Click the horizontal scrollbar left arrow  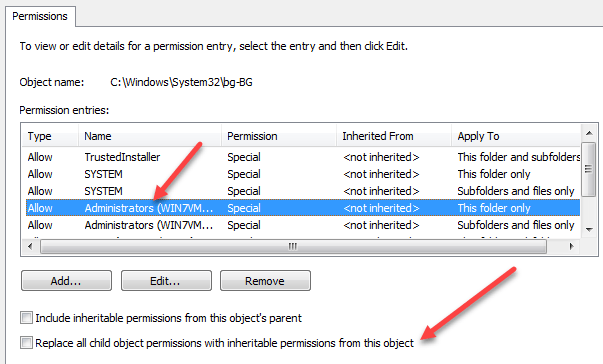tap(30, 246)
